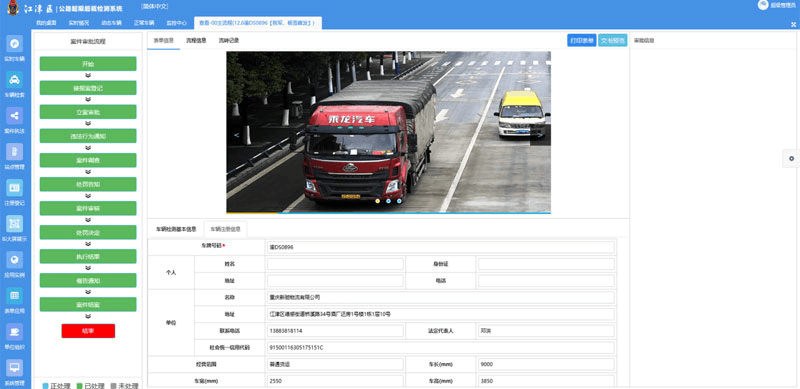800x389 pixels.
Task: Open the 应用实例 globe sidebar icon
Action: [14, 259]
